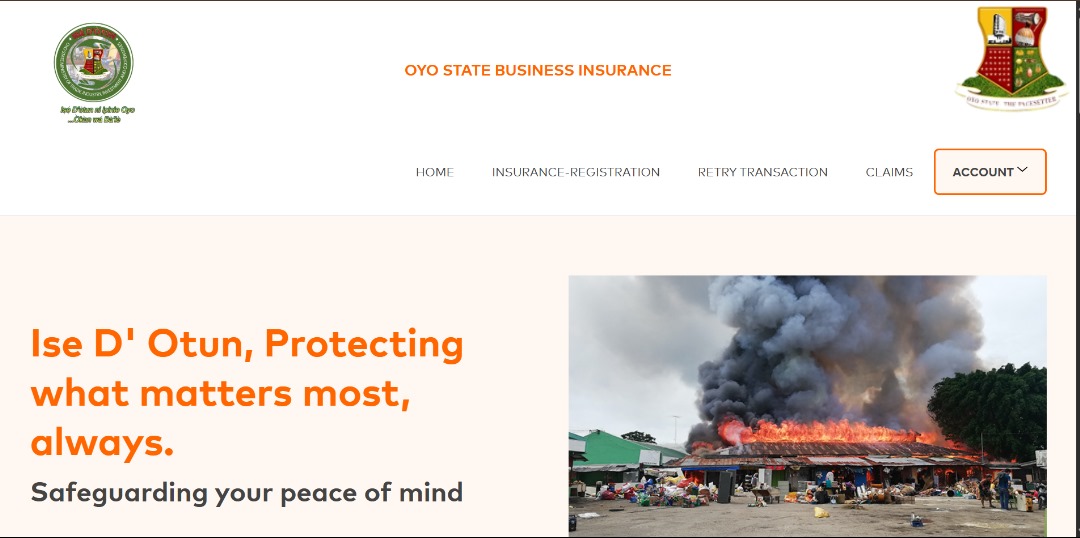
Task: Expand the ACCOUNT dropdown chevron
Action: click(x=1022, y=170)
